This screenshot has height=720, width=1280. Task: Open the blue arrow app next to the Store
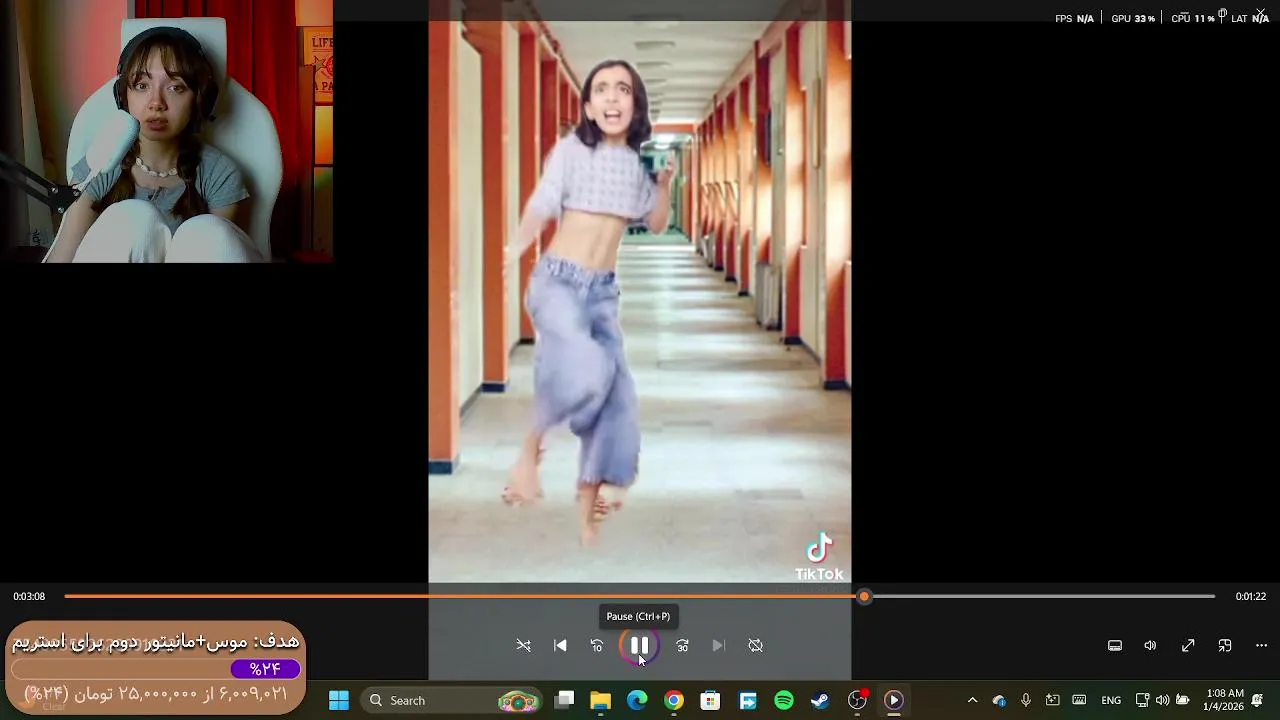(747, 700)
